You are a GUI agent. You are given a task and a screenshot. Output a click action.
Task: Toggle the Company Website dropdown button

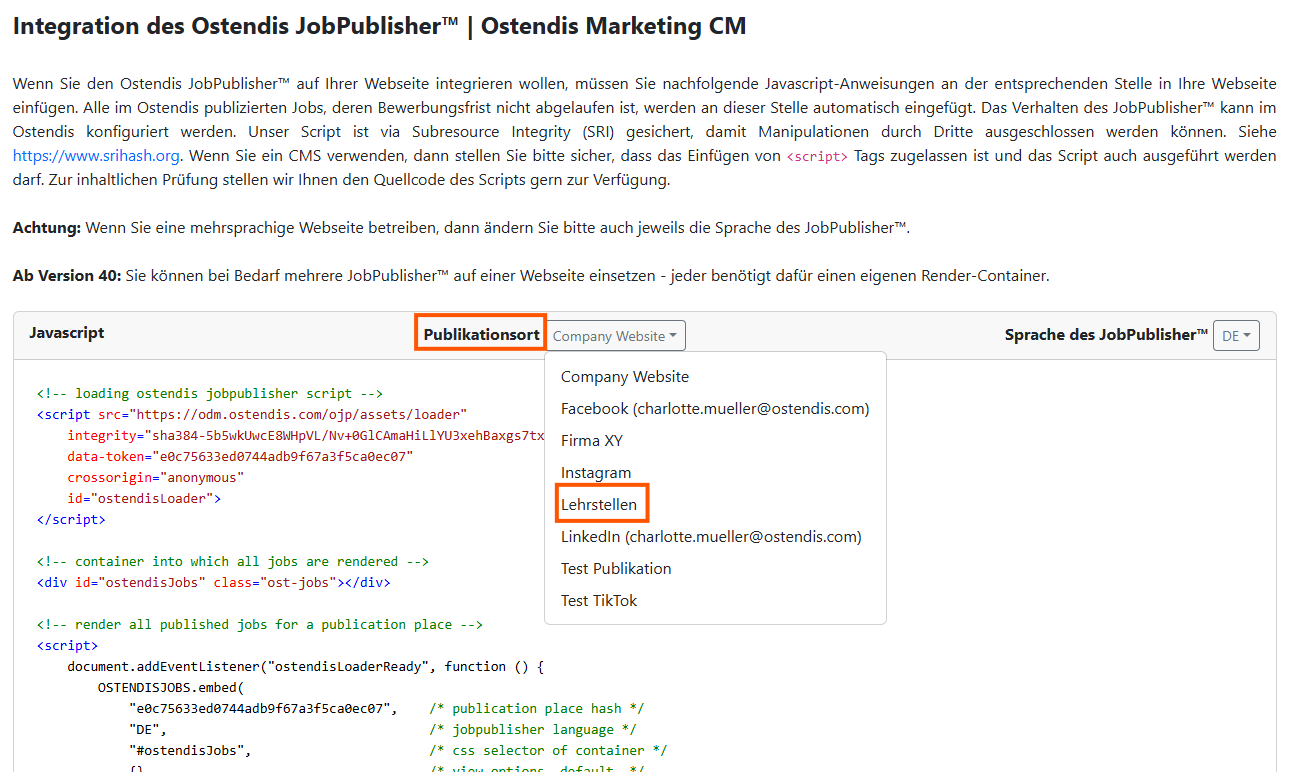pyautogui.click(x=615, y=336)
